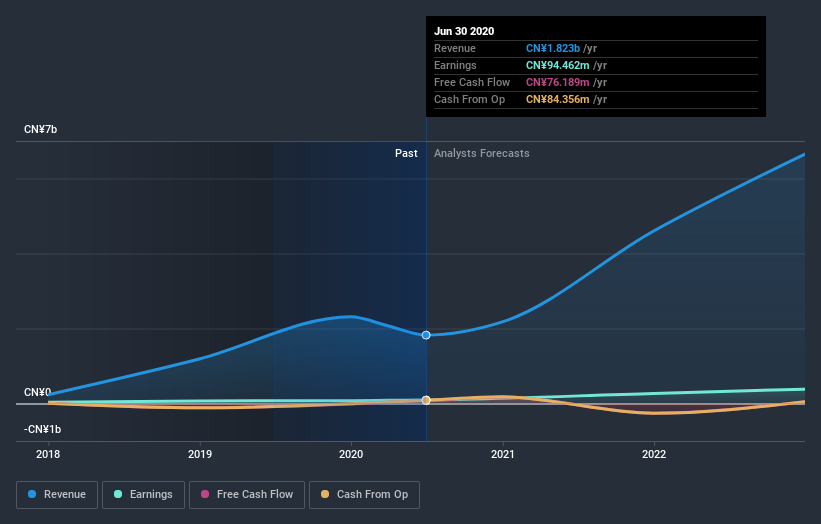Click the Cash From Op row label in tooltip
Image resolution: width=821 pixels, height=524 pixels.
(x=470, y=99)
